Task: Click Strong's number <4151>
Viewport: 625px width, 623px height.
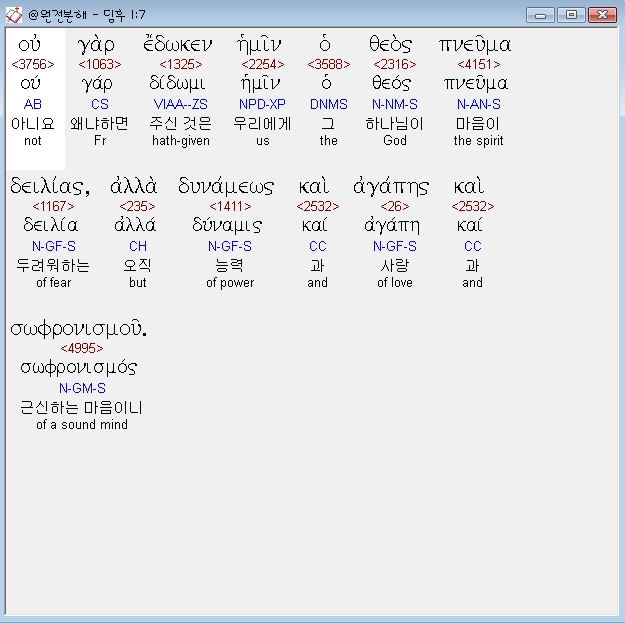Action: point(478,64)
